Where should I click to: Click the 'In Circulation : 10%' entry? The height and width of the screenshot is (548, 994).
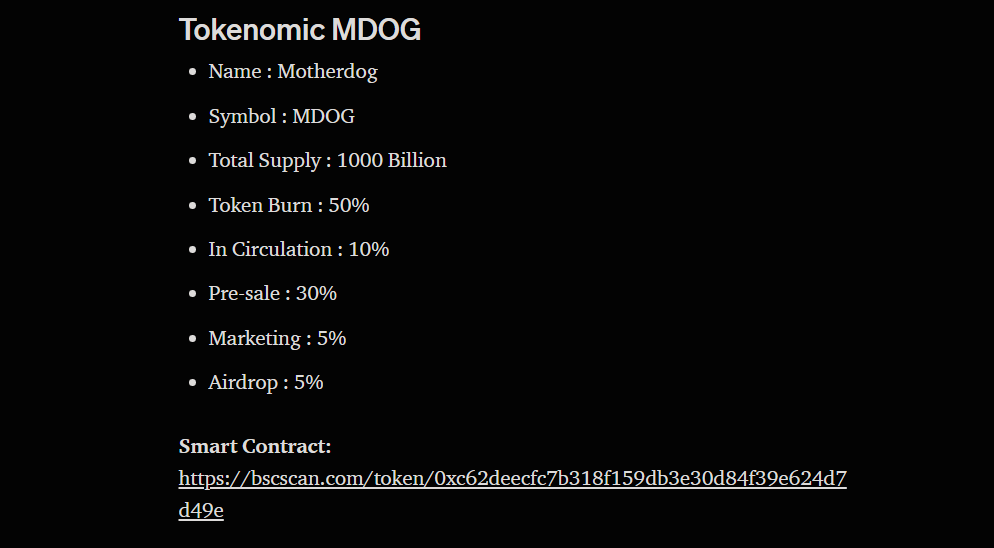tap(299, 249)
